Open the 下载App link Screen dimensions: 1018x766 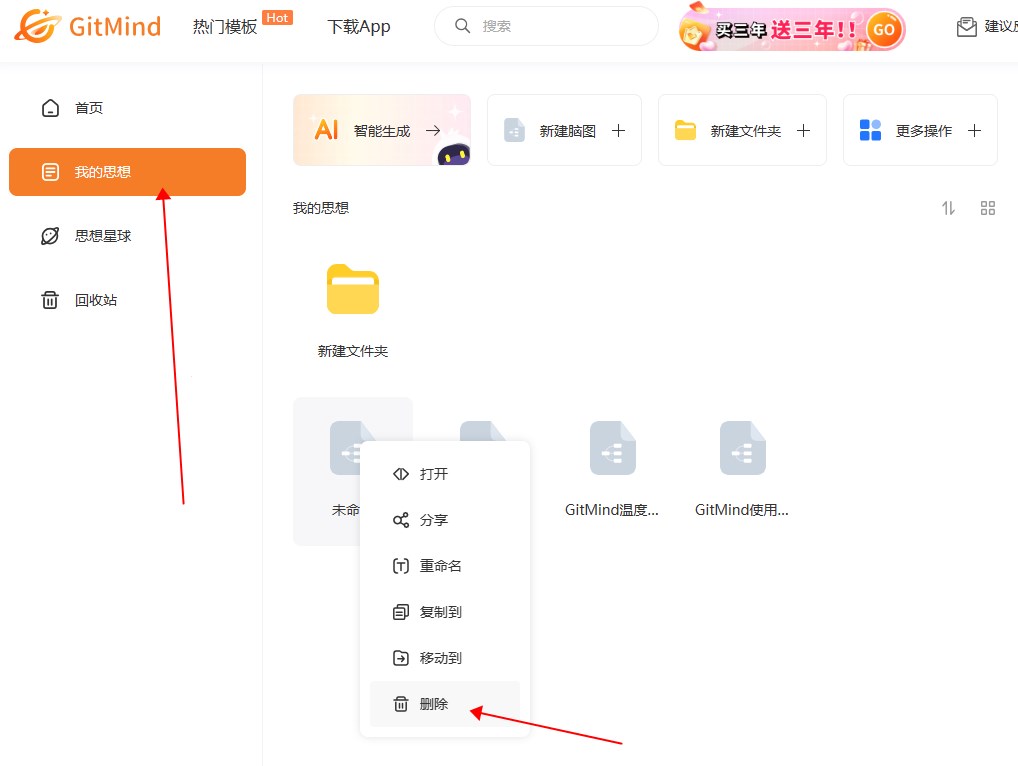pos(359,27)
